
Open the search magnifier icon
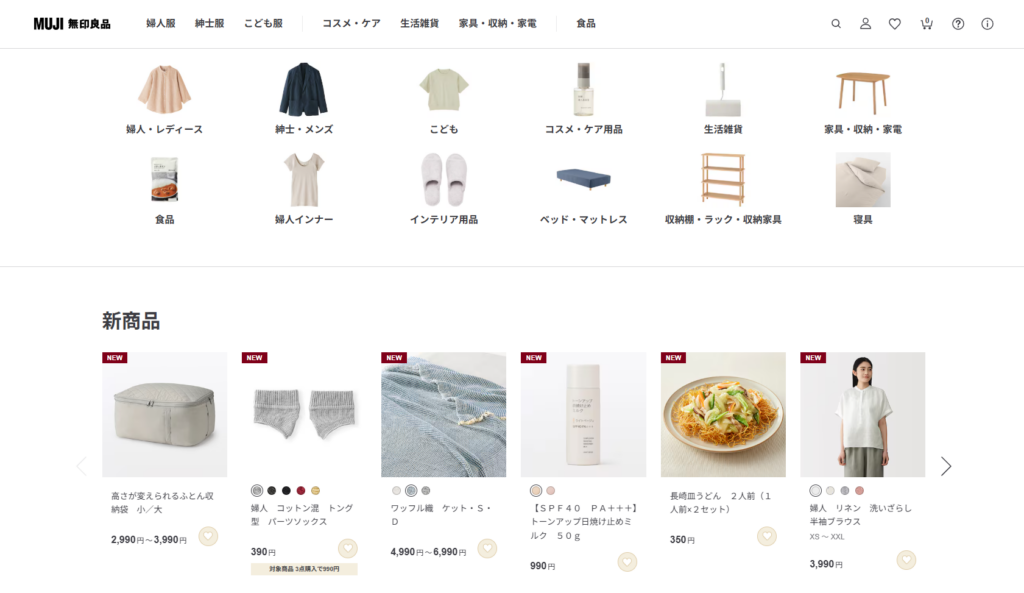click(x=835, y=24)
